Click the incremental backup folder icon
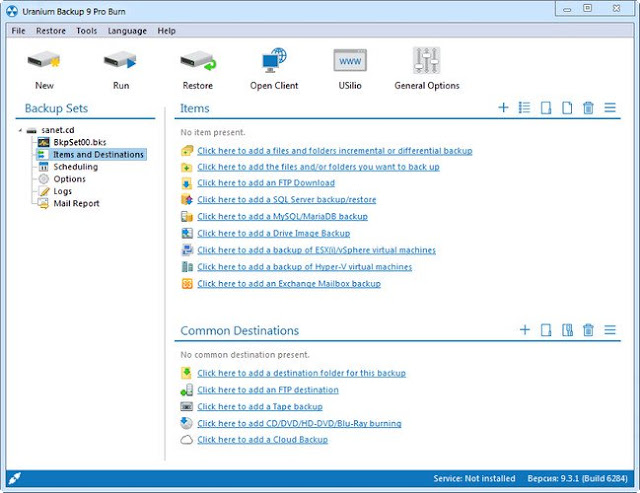Image resolution: width=640 pixels, height=493 pixels. 187,151
